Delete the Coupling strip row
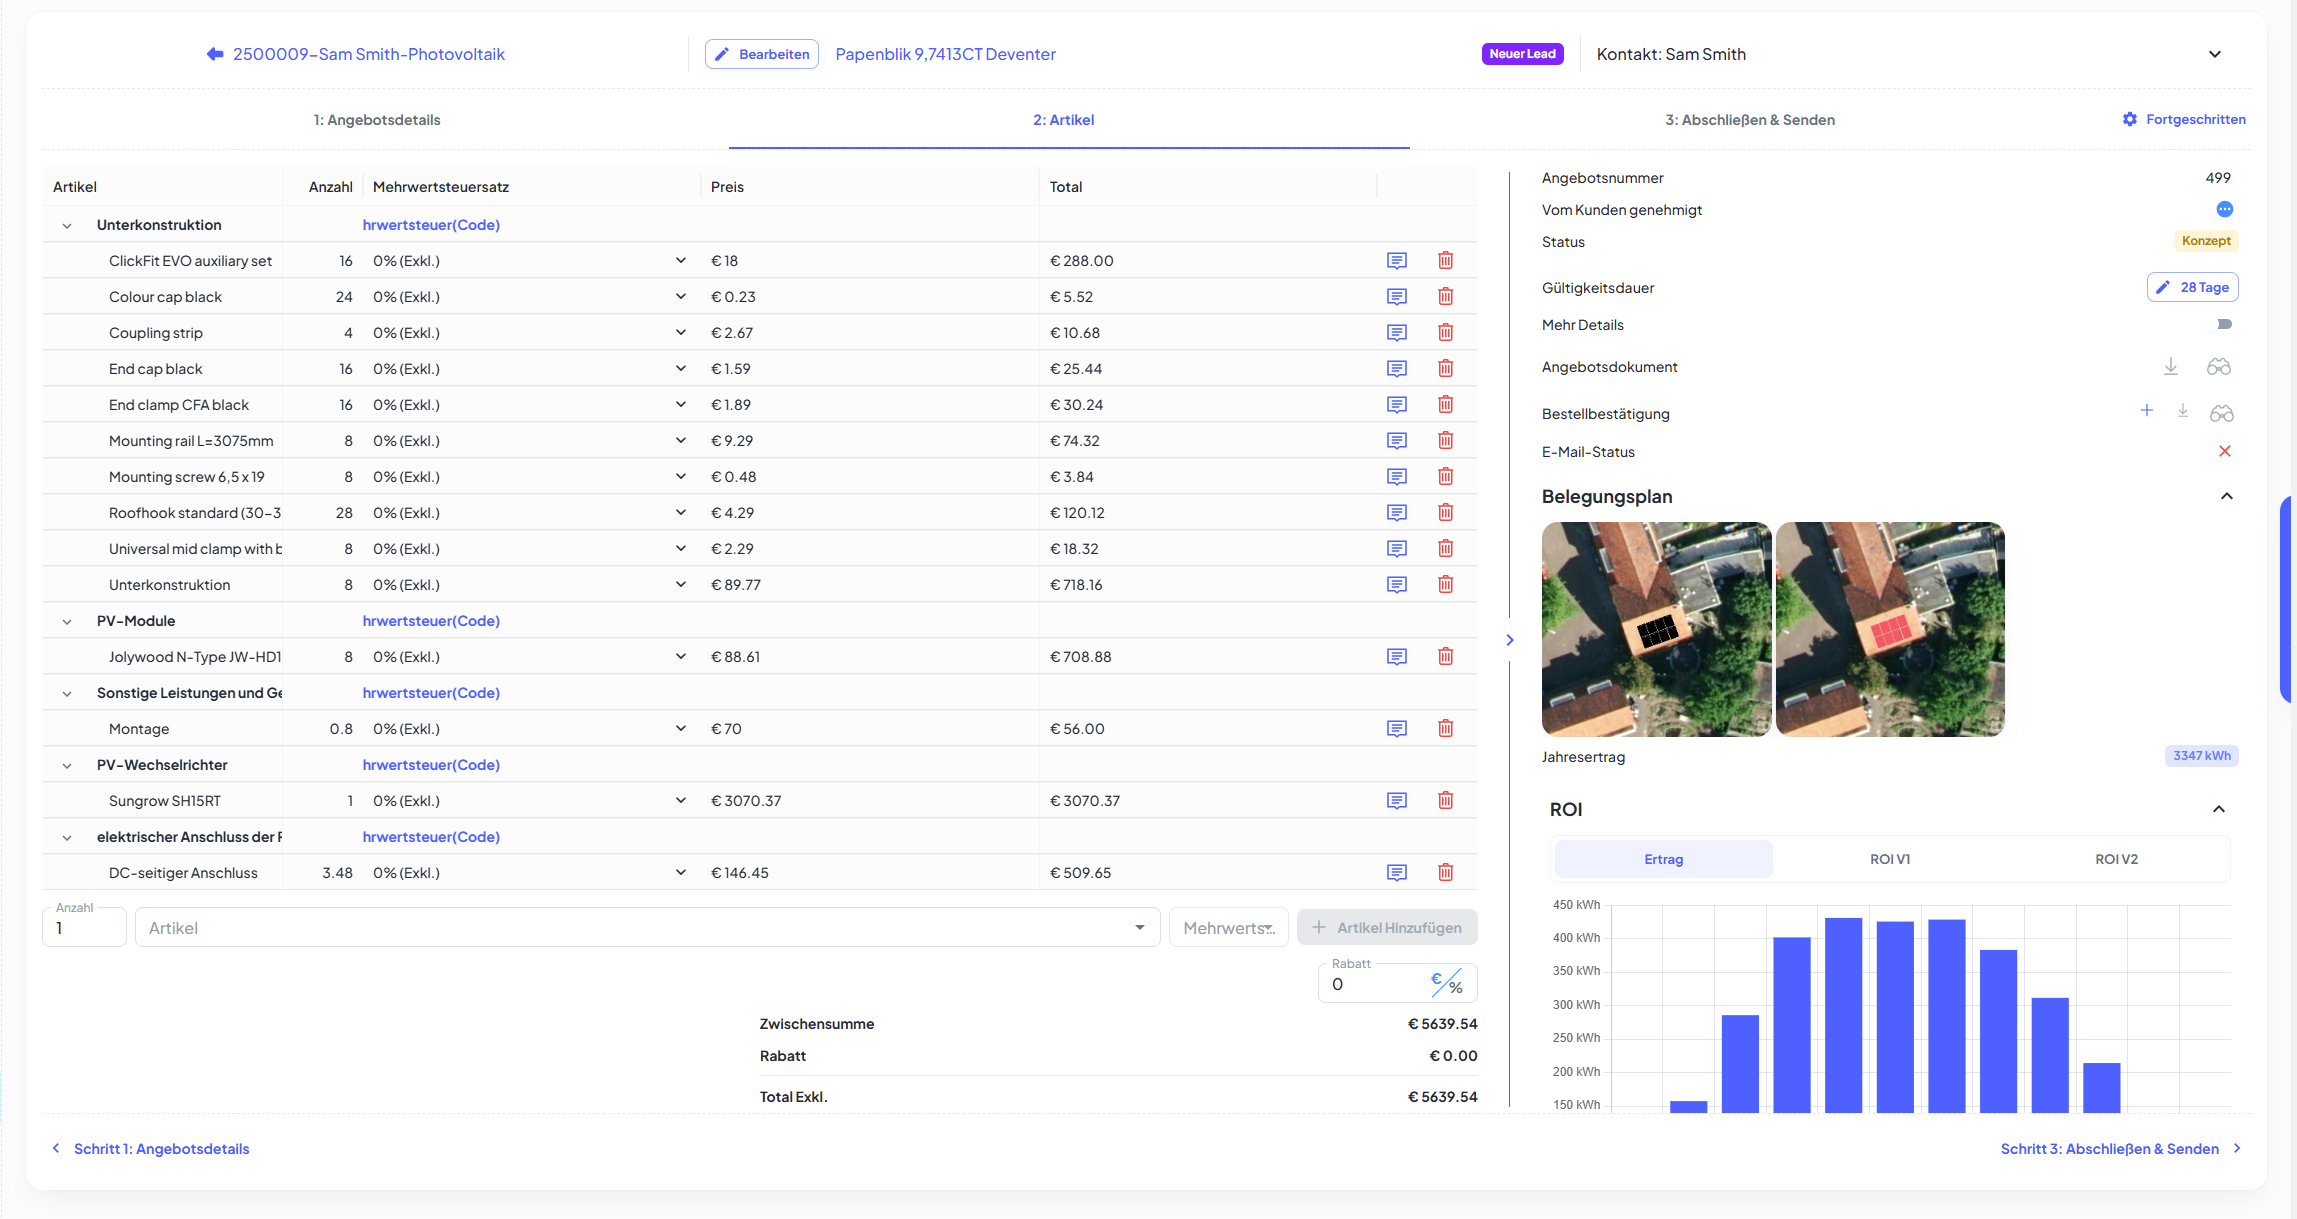 point(1446,333)
